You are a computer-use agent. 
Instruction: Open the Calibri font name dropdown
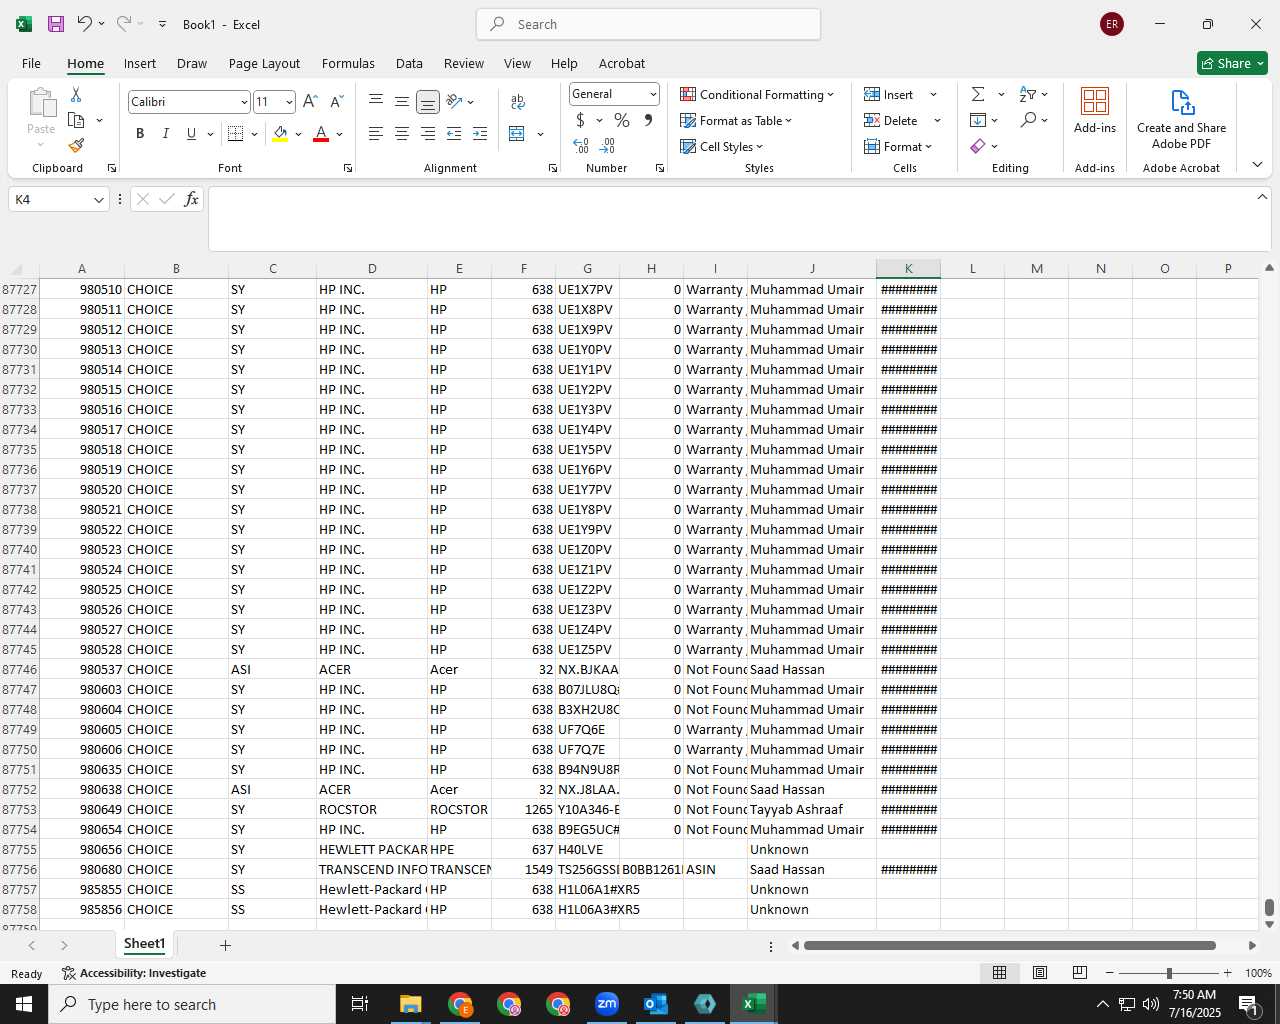(x=244, y=102)
